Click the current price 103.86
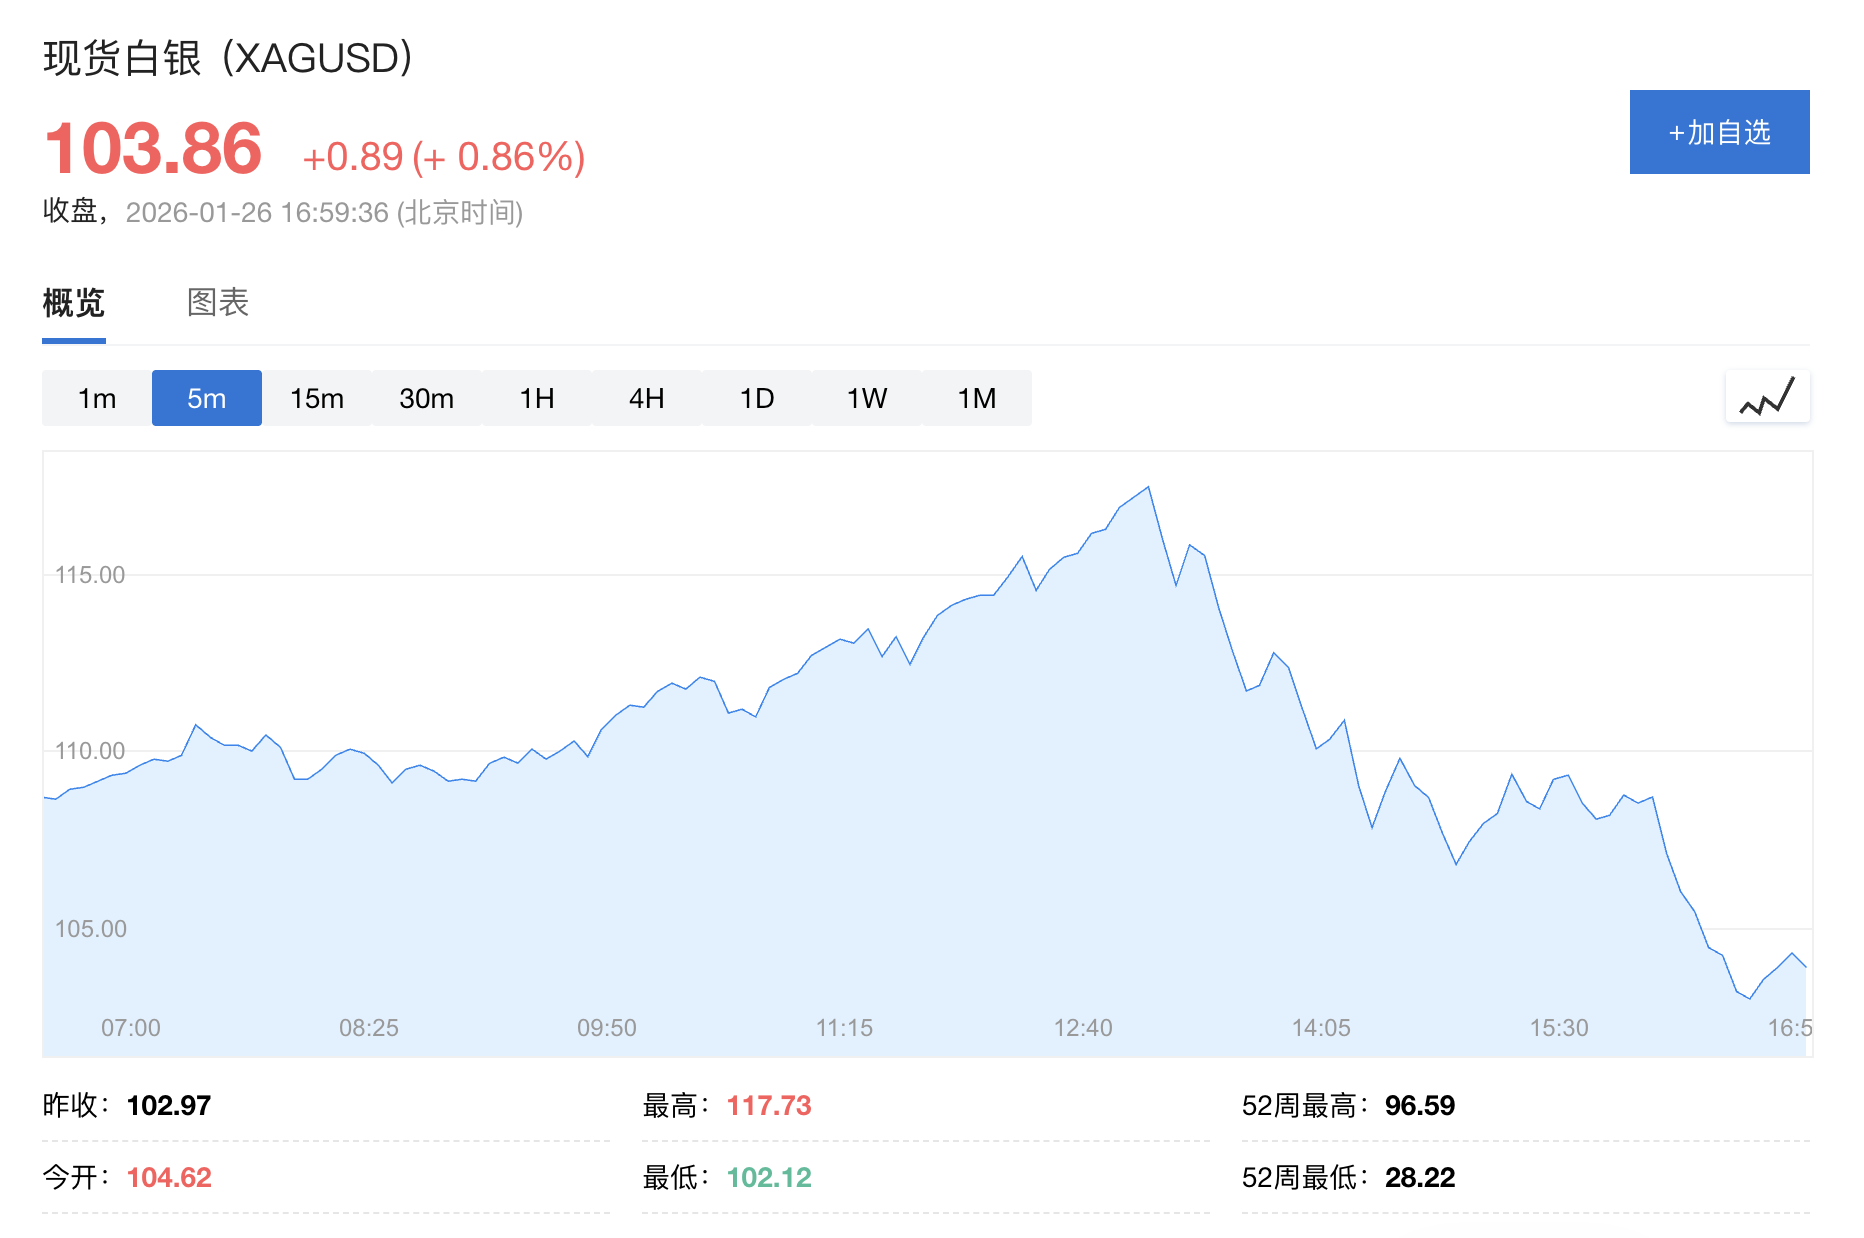The width and height of the screenshot is (1864, 1238). point(152,148)
